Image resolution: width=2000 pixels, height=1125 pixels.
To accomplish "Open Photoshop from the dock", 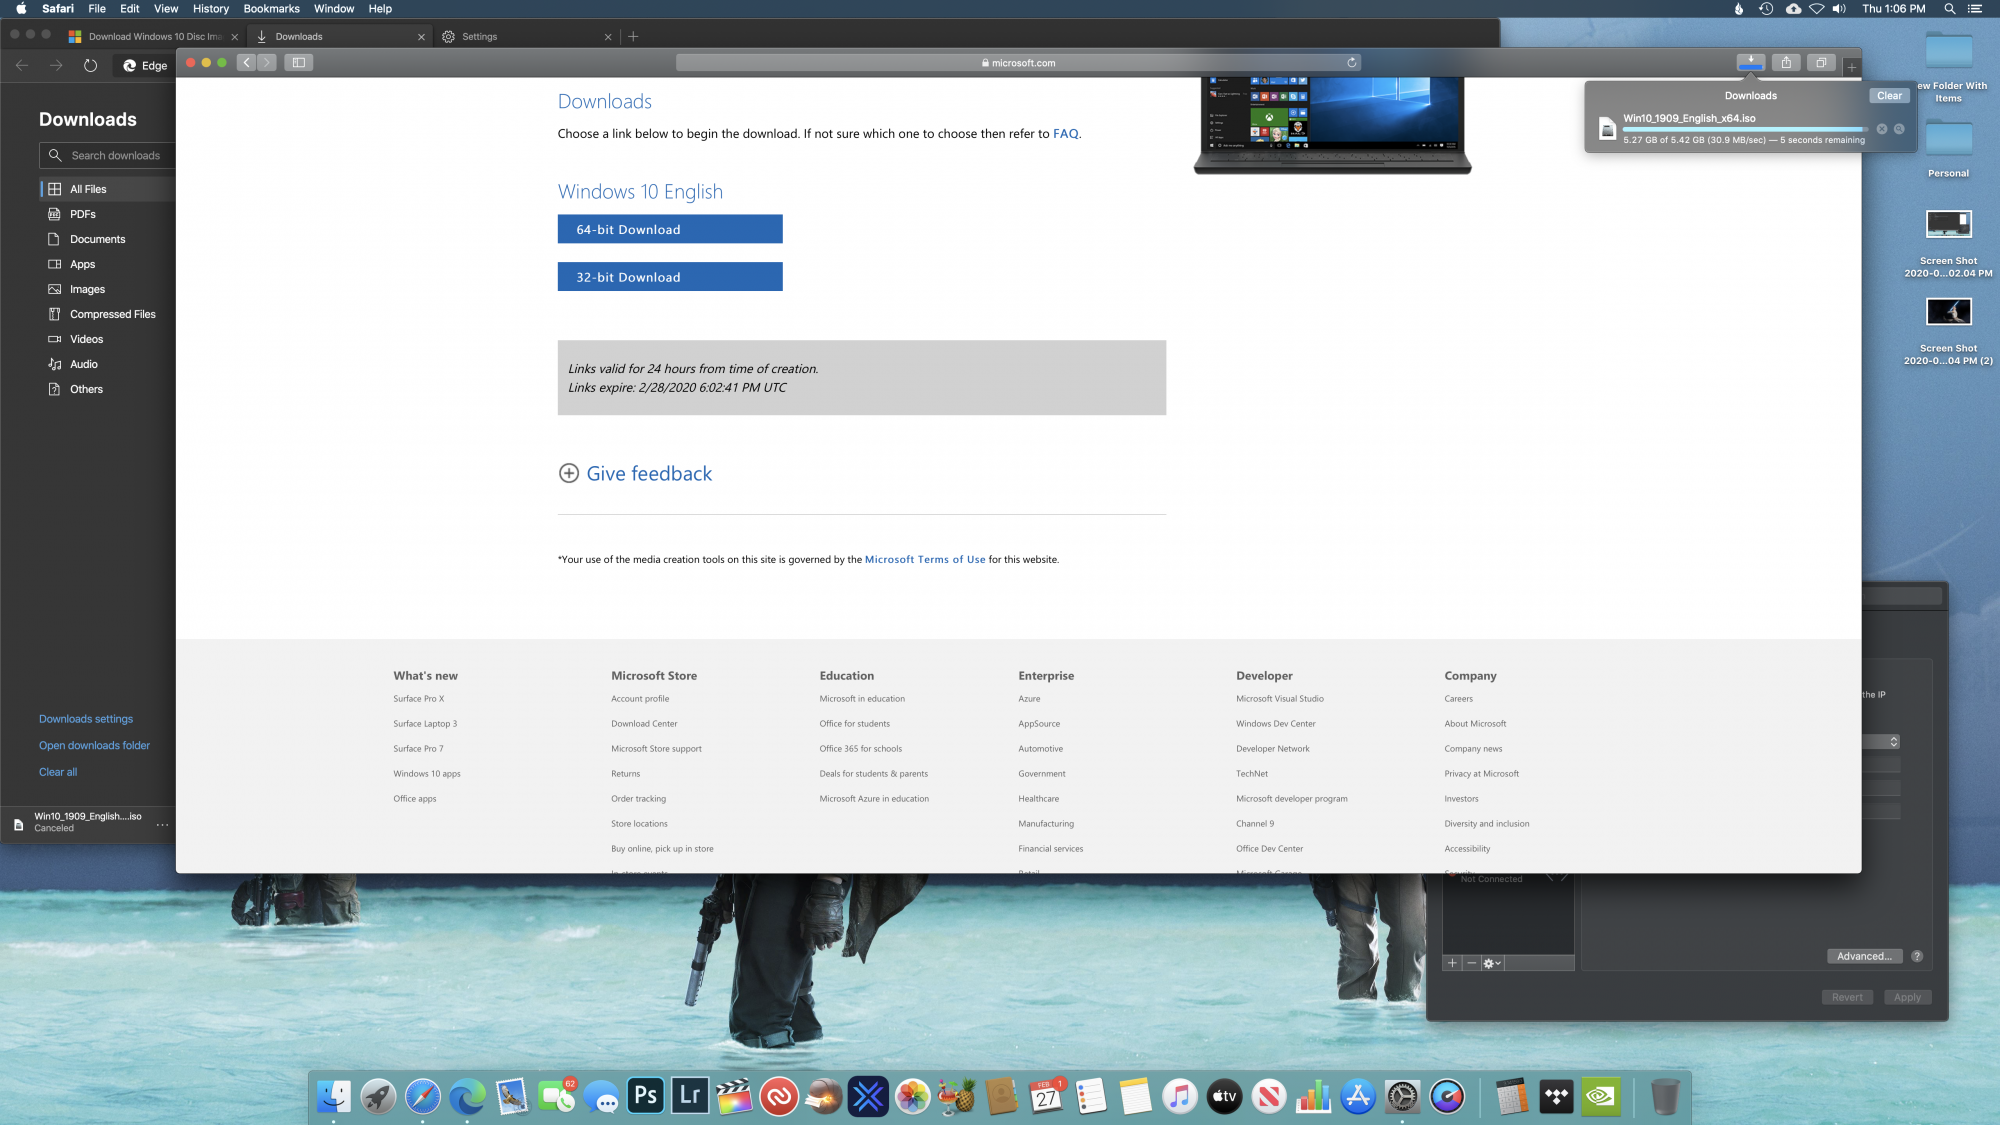I will coord(646,1096).
